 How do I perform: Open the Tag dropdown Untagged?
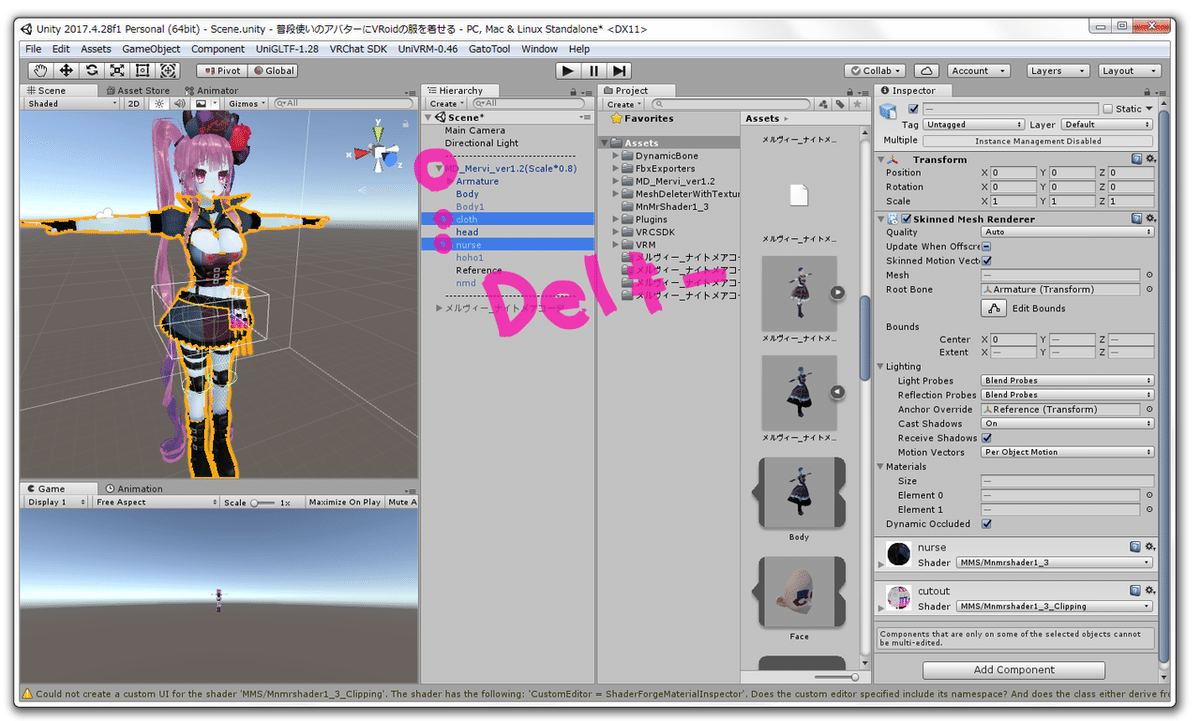coord(974,125)
